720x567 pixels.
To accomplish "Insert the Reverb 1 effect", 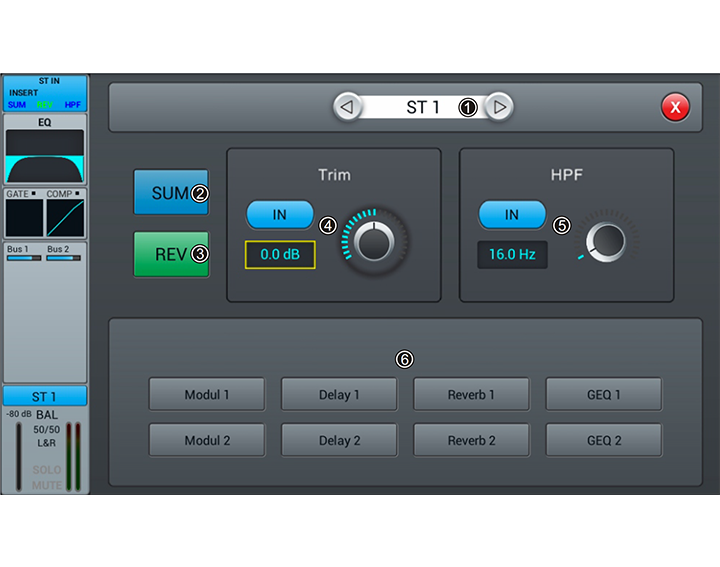I will [x=471, y=395].
